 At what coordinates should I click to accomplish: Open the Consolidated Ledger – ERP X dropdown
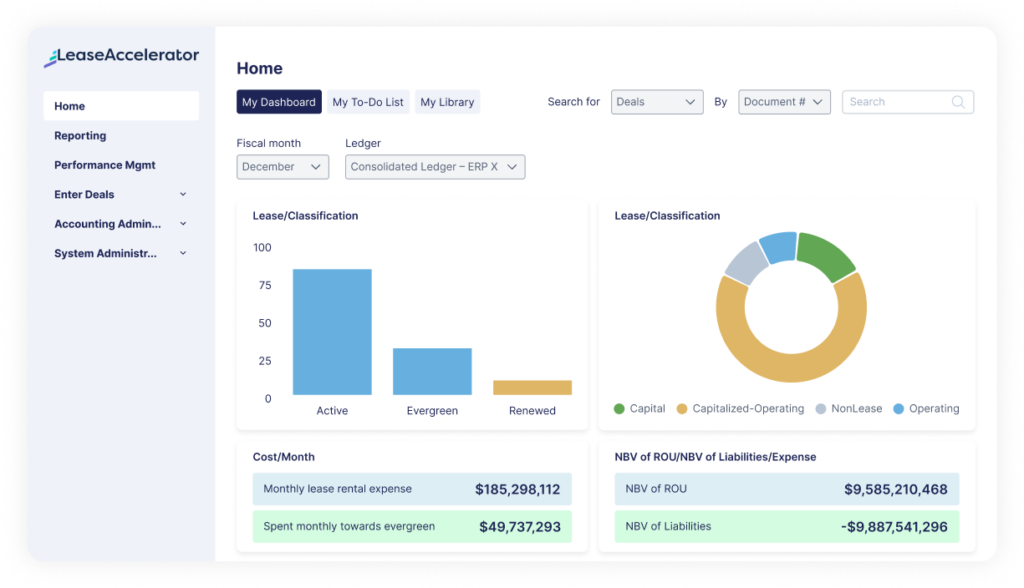[435, 167]
